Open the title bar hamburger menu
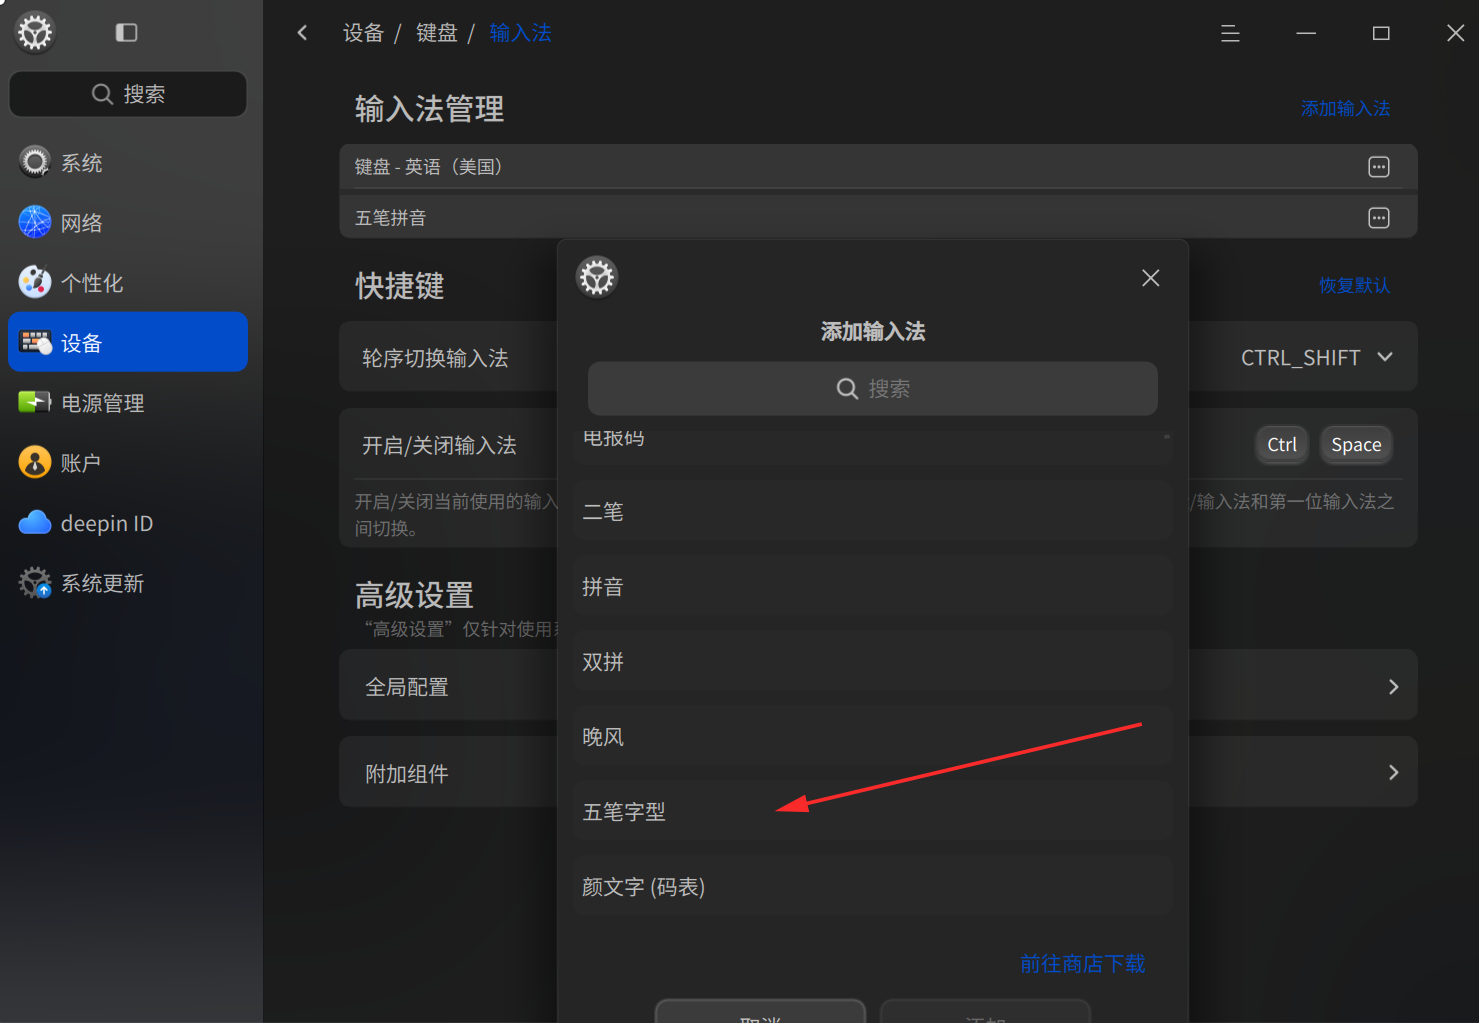 (1230, 33)
